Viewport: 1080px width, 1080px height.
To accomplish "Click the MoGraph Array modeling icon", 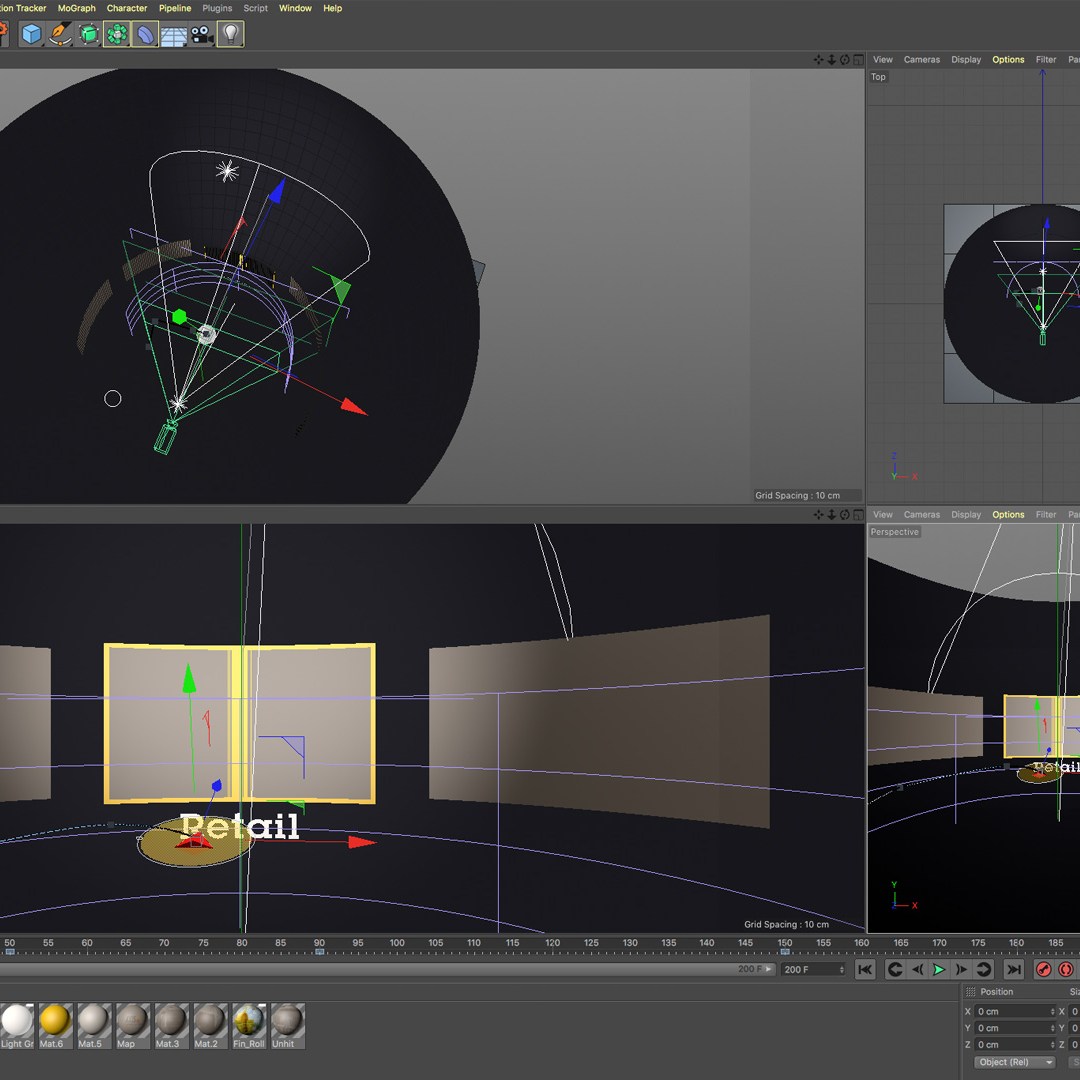I will tap(117, 35).
